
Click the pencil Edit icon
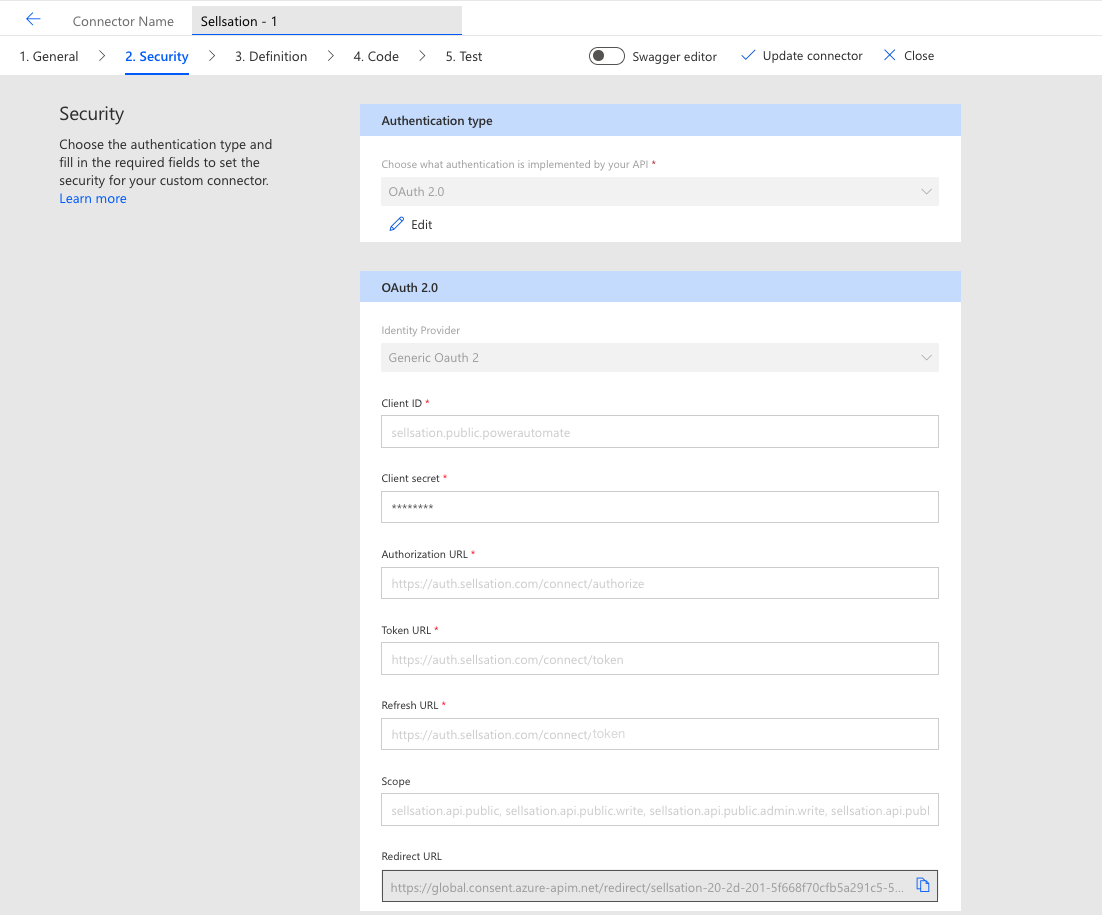tap(396, 224)
